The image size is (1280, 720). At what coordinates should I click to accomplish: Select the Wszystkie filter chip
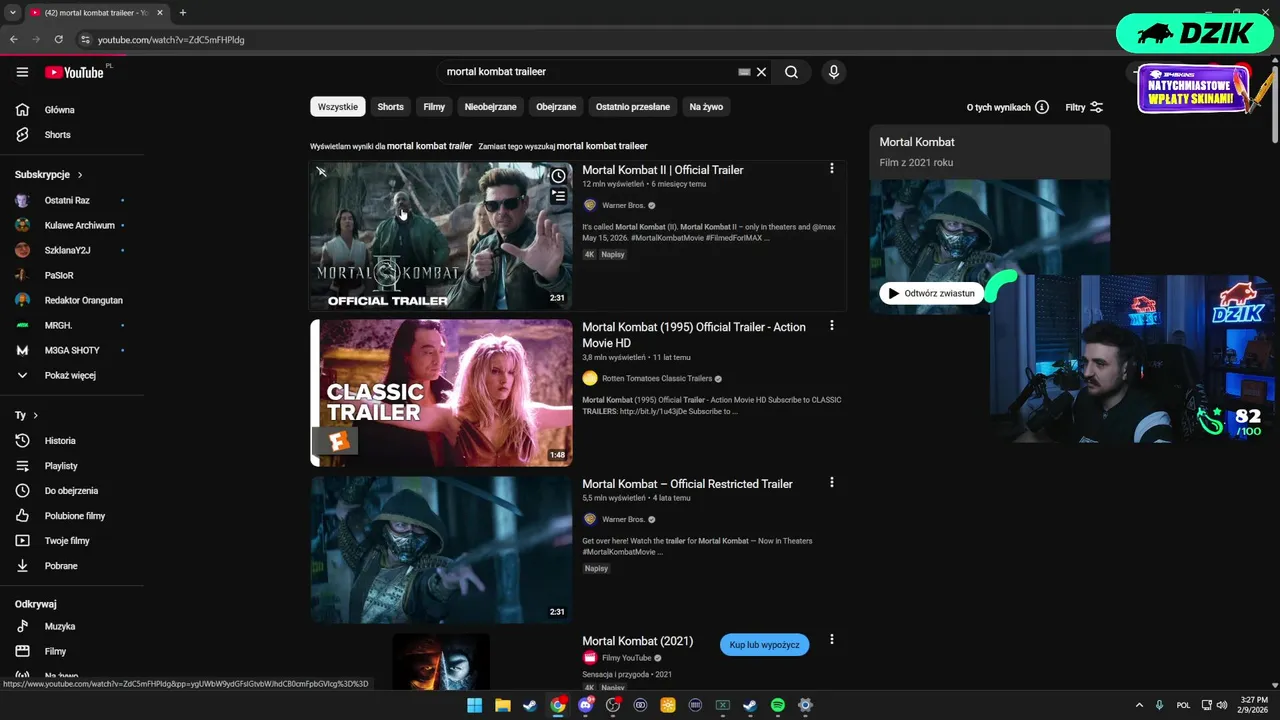(338, 107)
